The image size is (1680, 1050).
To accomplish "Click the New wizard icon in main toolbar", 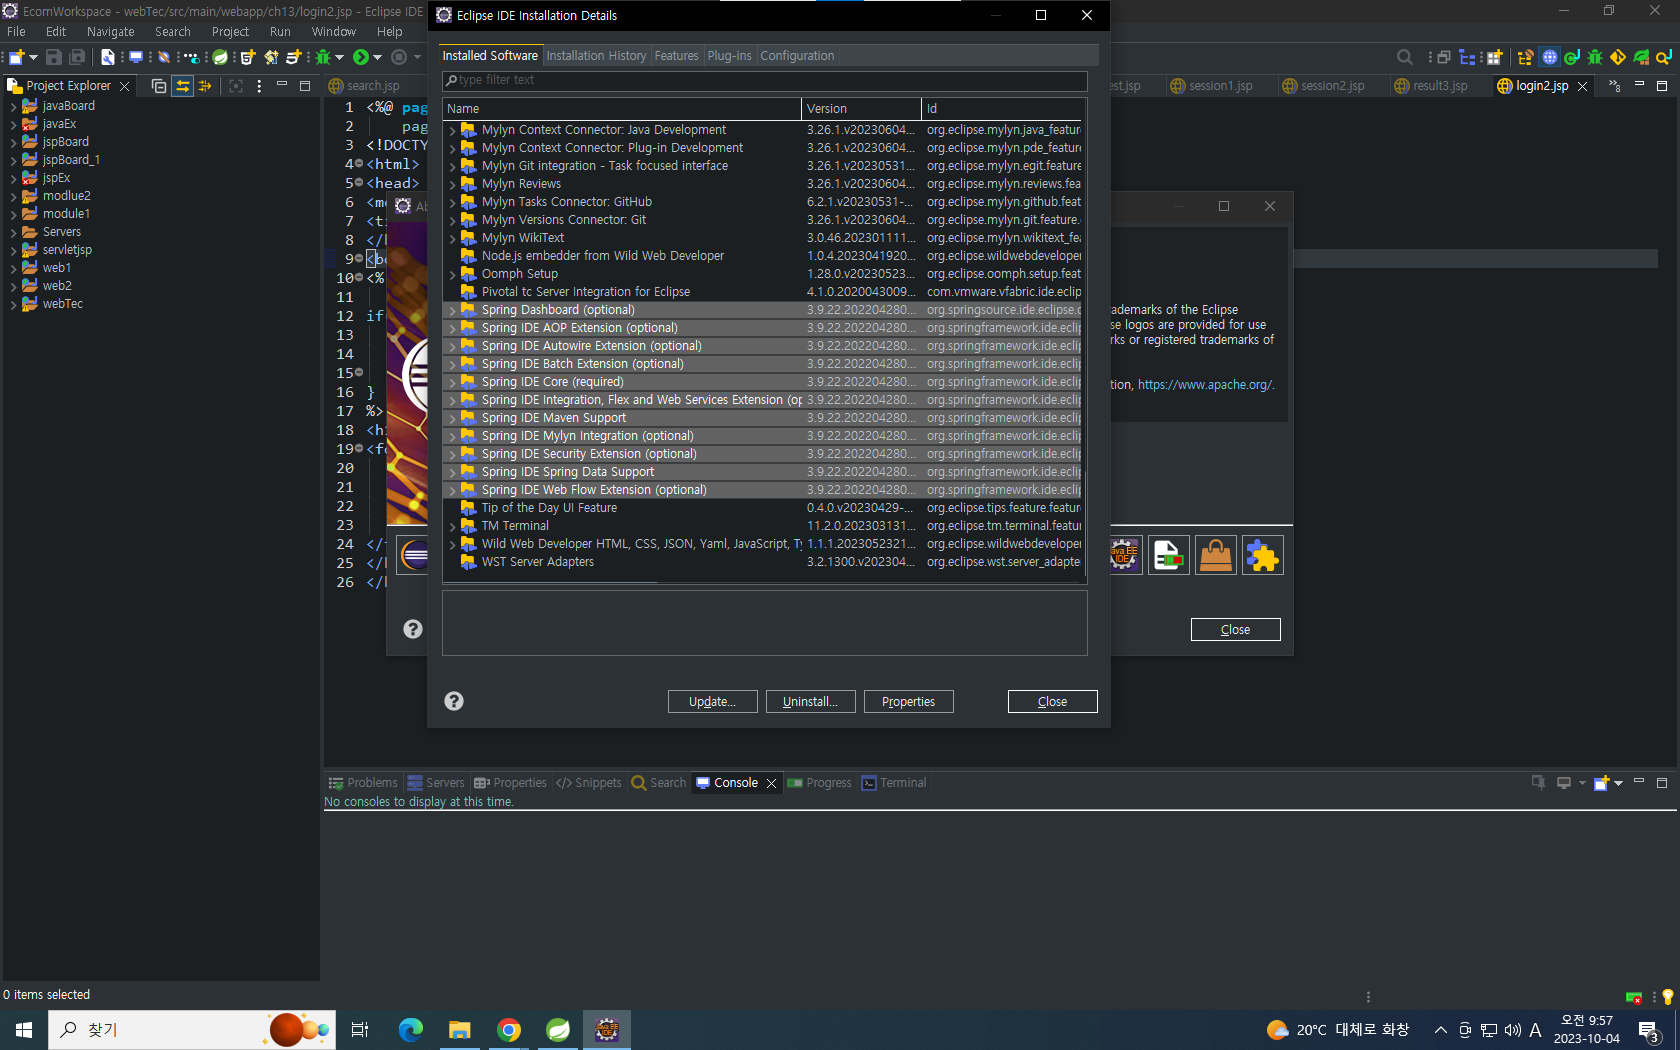I will (x=16, y=57).
